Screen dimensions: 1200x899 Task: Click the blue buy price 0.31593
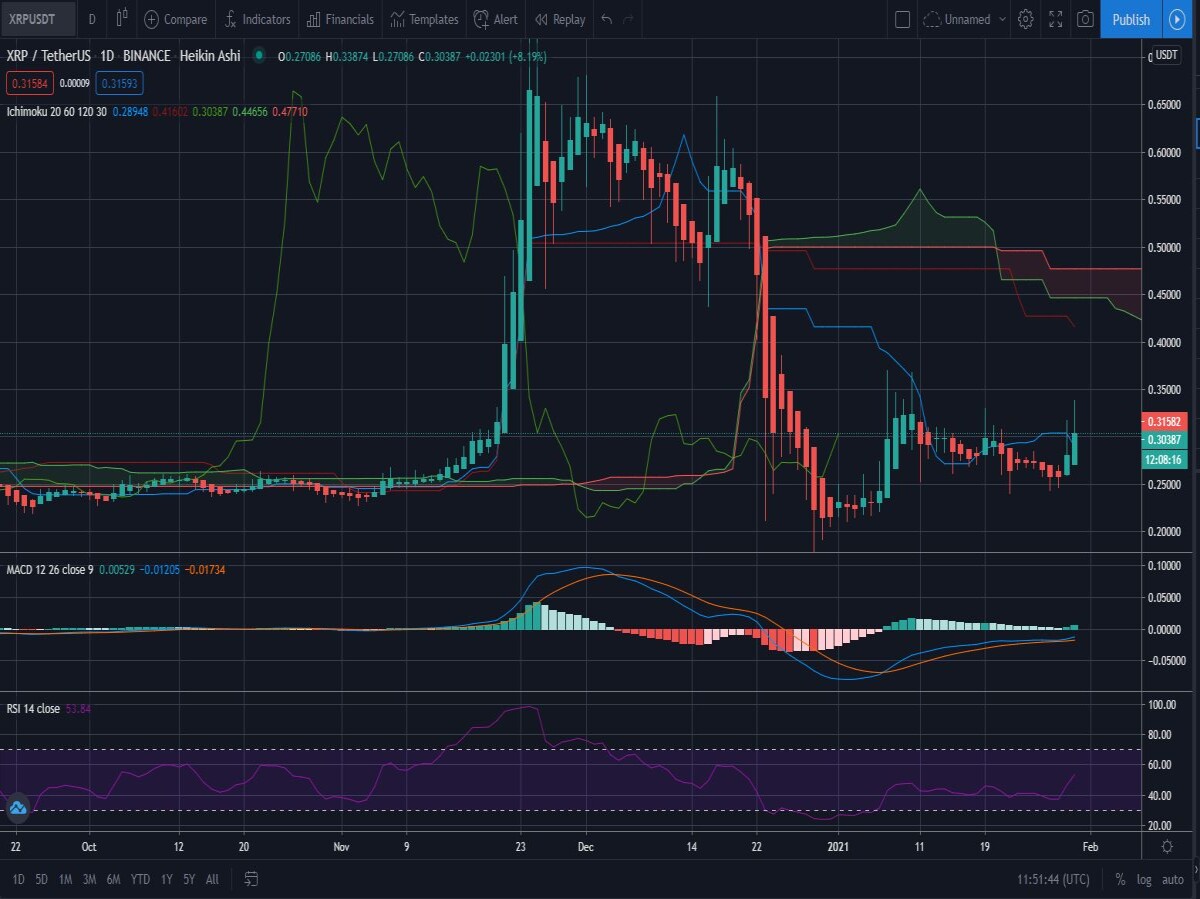122,83
